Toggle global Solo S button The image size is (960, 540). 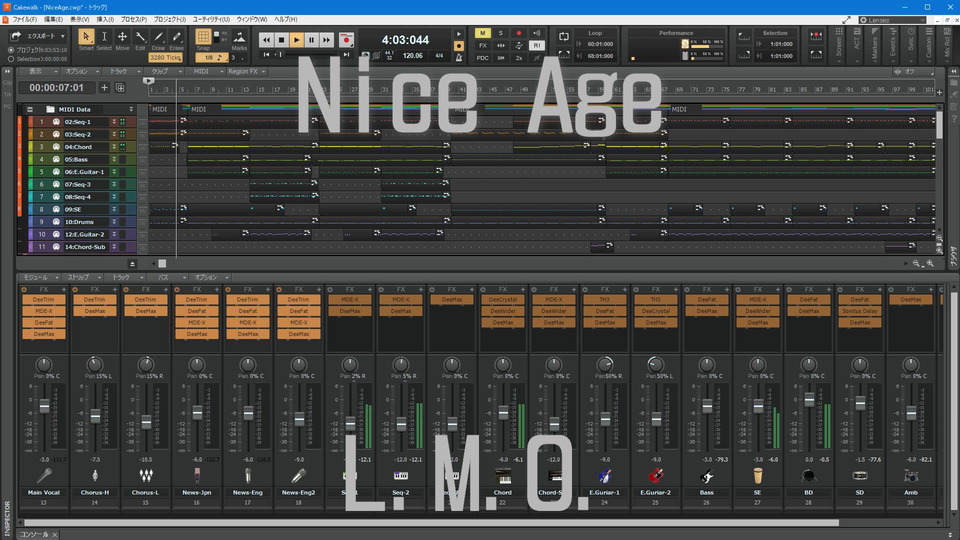[500, 33]
